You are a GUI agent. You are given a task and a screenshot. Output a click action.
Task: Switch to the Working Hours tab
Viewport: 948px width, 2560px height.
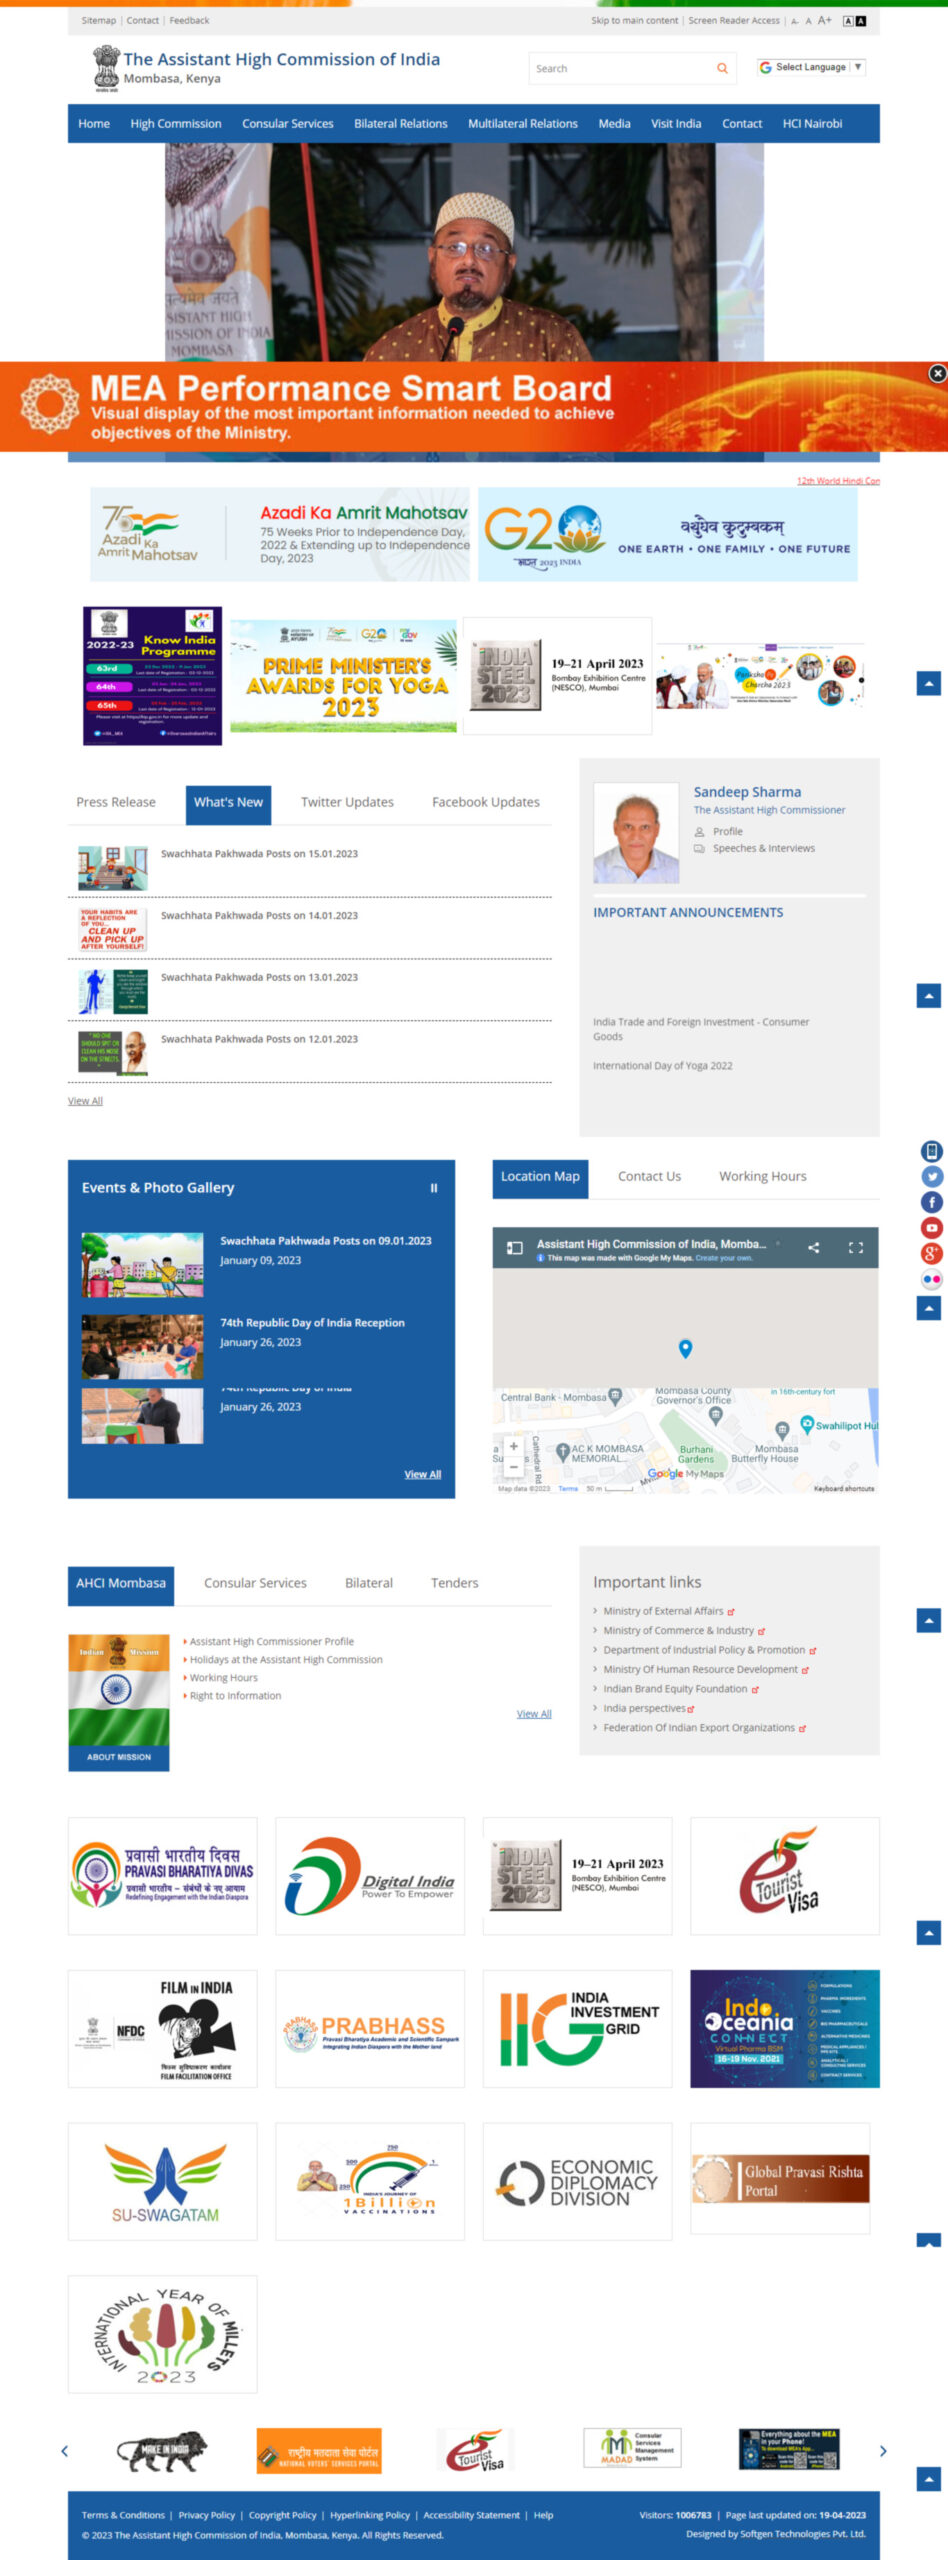(x=763, y=1177)
